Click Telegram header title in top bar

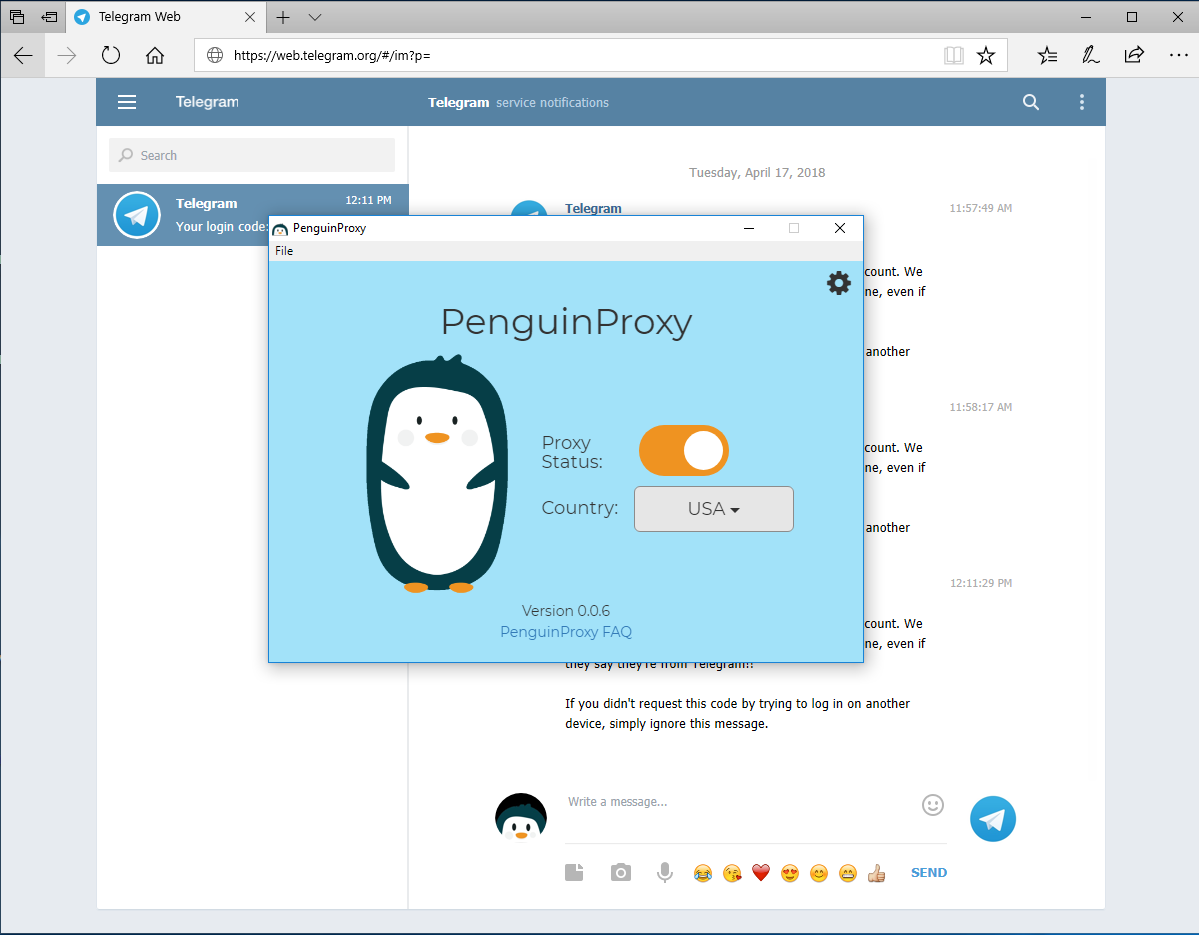206,102
